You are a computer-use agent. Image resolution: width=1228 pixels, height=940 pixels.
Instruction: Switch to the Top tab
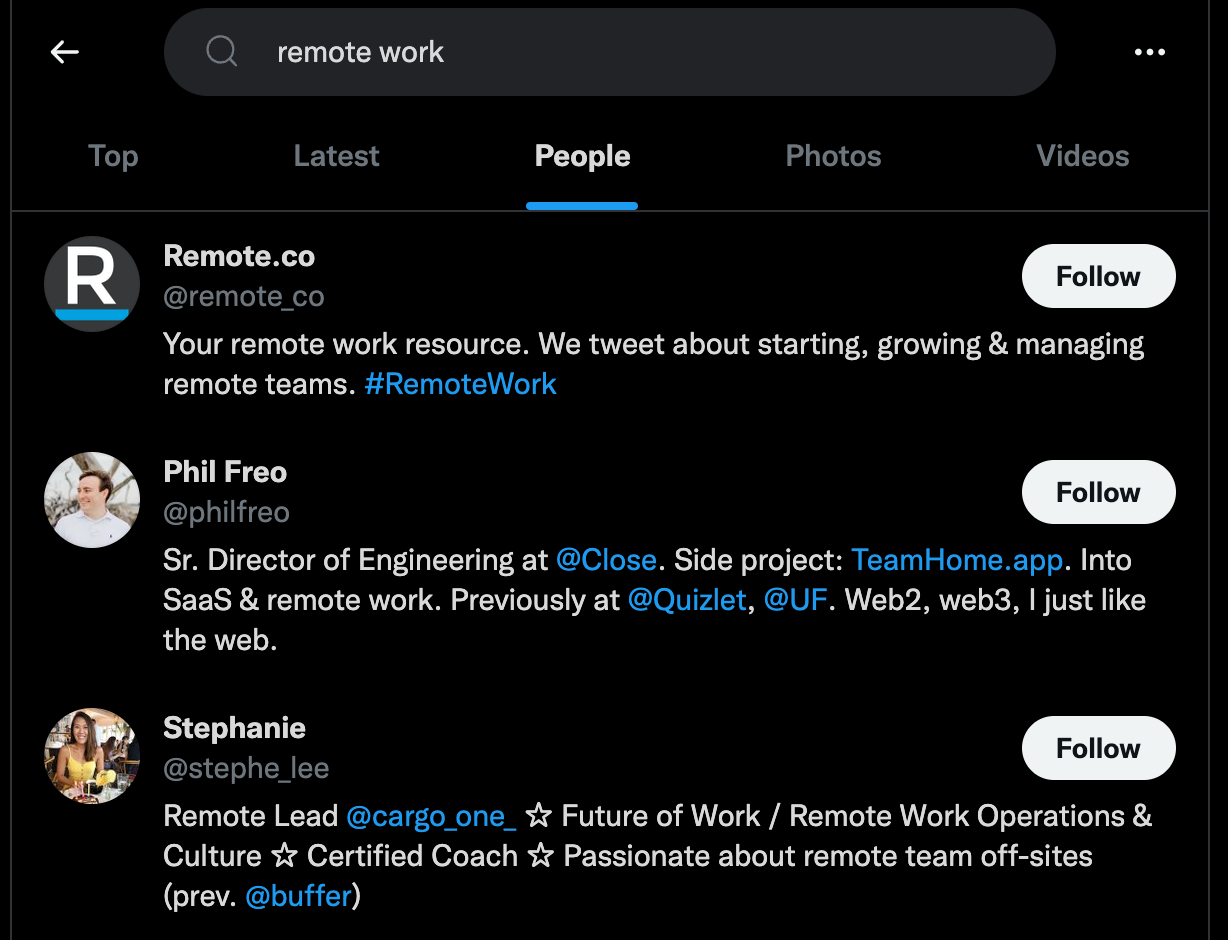113,156
